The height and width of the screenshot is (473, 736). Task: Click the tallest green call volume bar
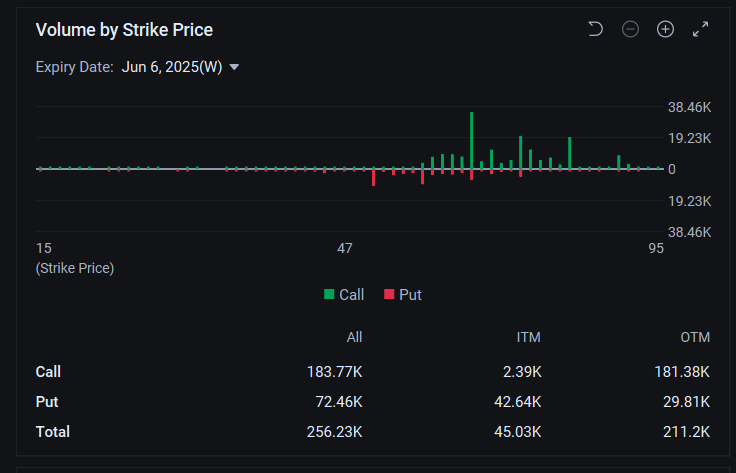[x=471, y=140]
